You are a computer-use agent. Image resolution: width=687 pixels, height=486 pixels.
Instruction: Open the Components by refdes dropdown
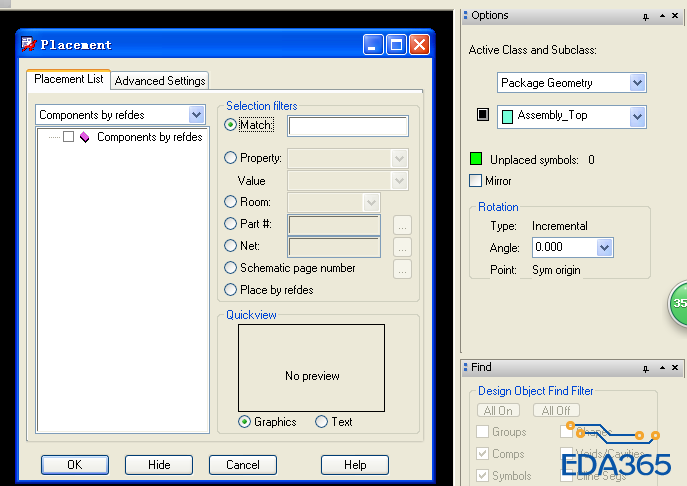197,115
